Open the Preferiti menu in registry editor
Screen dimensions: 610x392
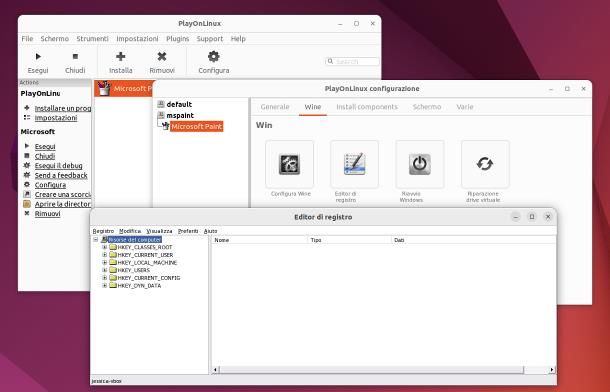point(188,231)
